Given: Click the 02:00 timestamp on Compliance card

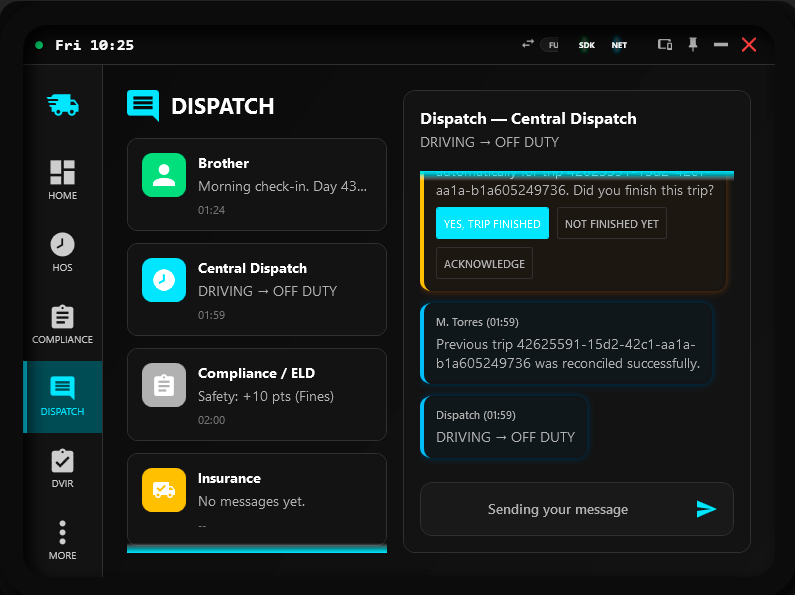Looking at the screenshot, I should click(x=211, y=420).
